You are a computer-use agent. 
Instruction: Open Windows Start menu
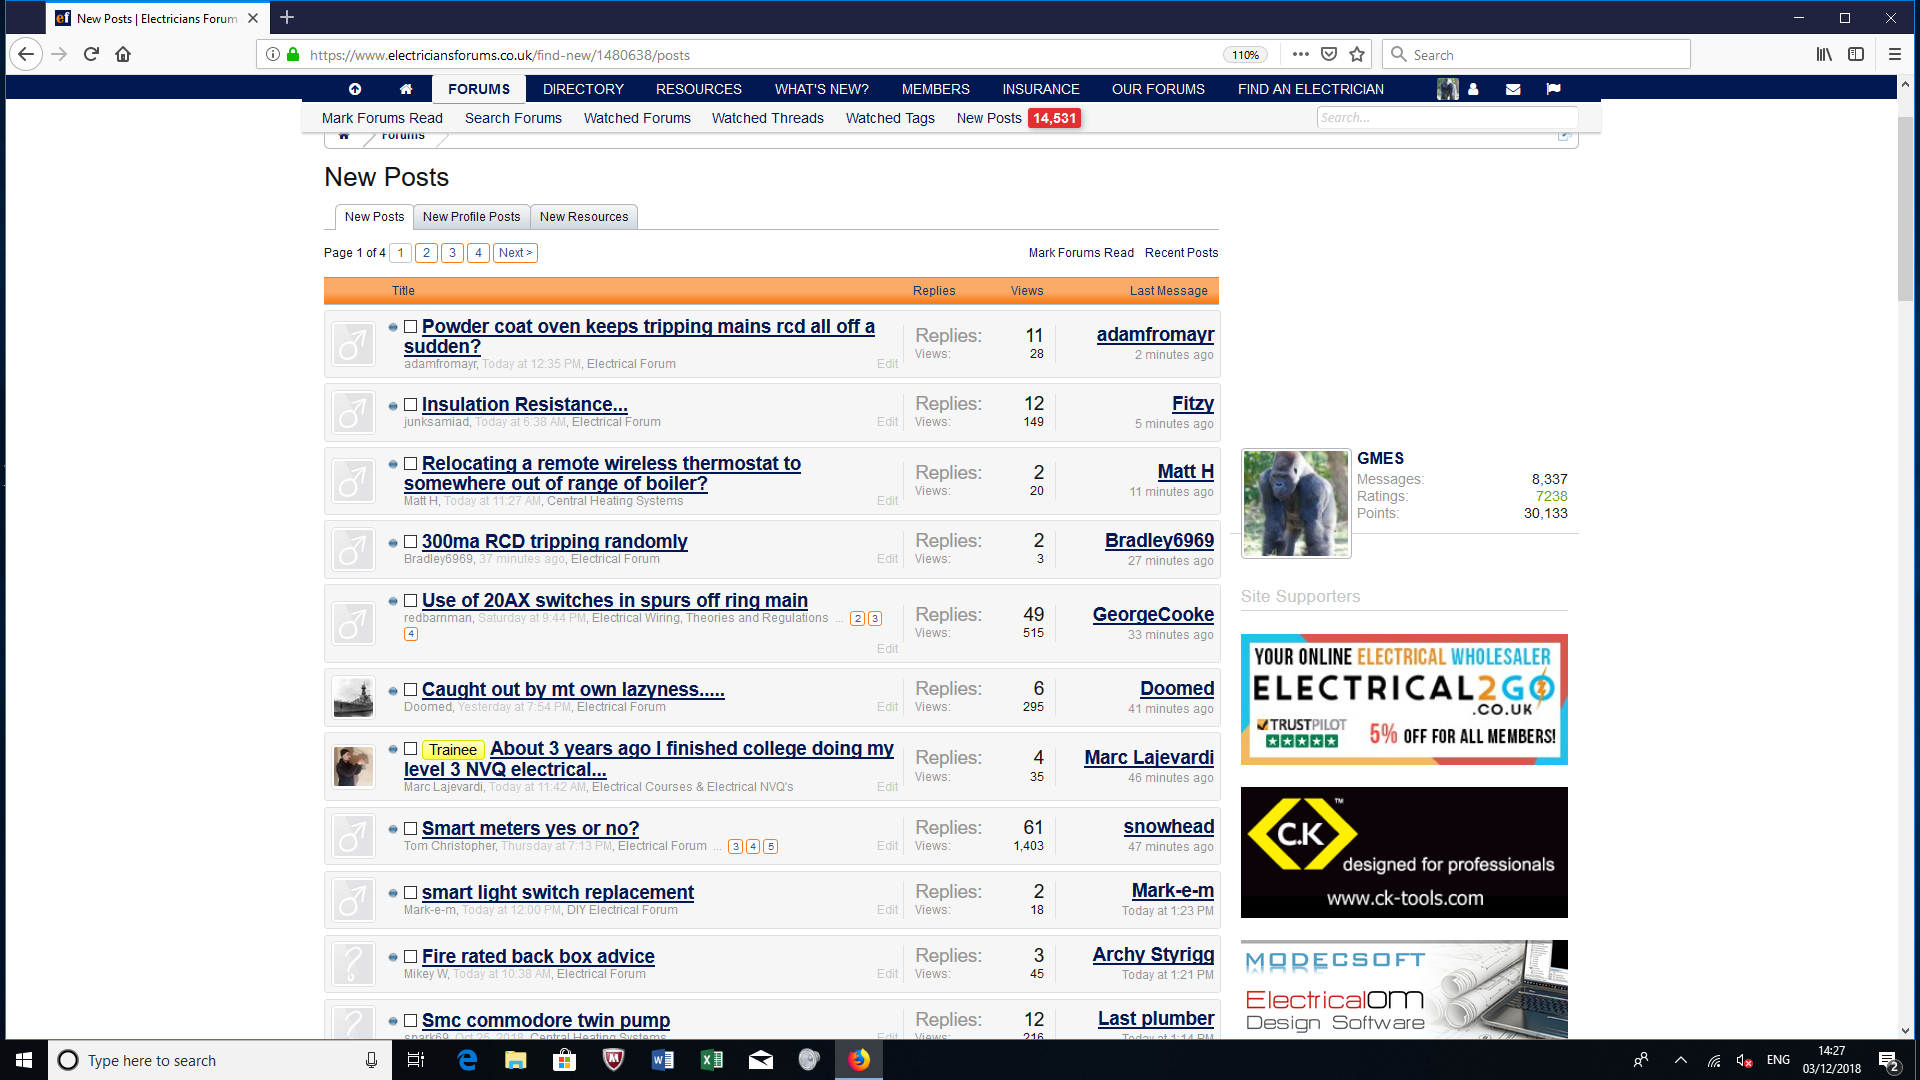click(24, 1060)
